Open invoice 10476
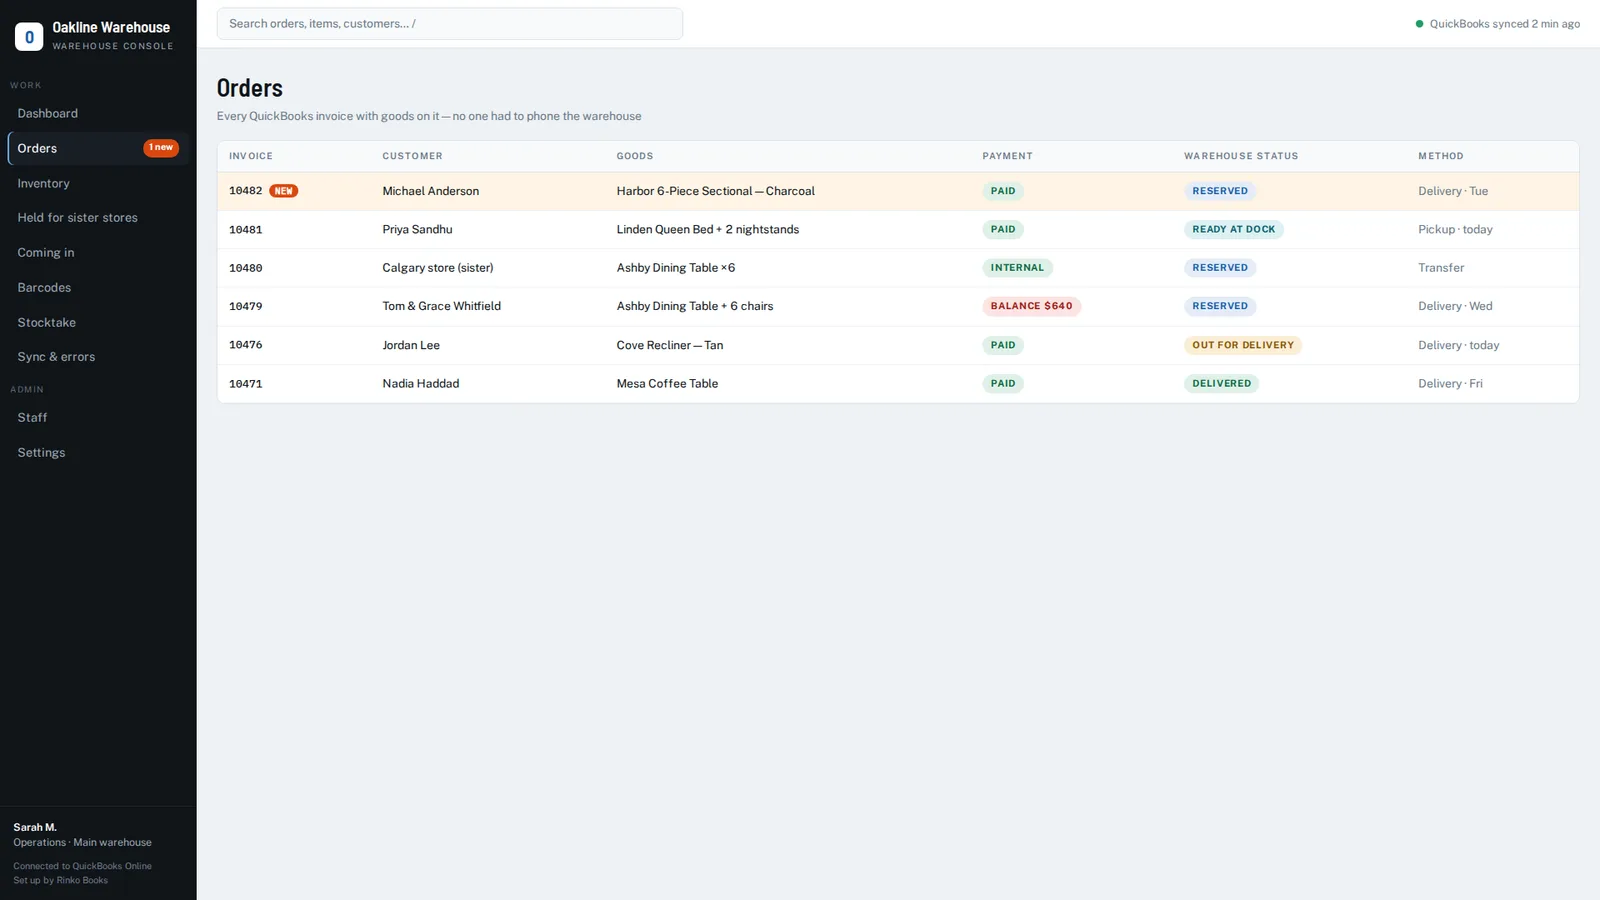This screenshot has height=900, width=1600. click(246, 345)
